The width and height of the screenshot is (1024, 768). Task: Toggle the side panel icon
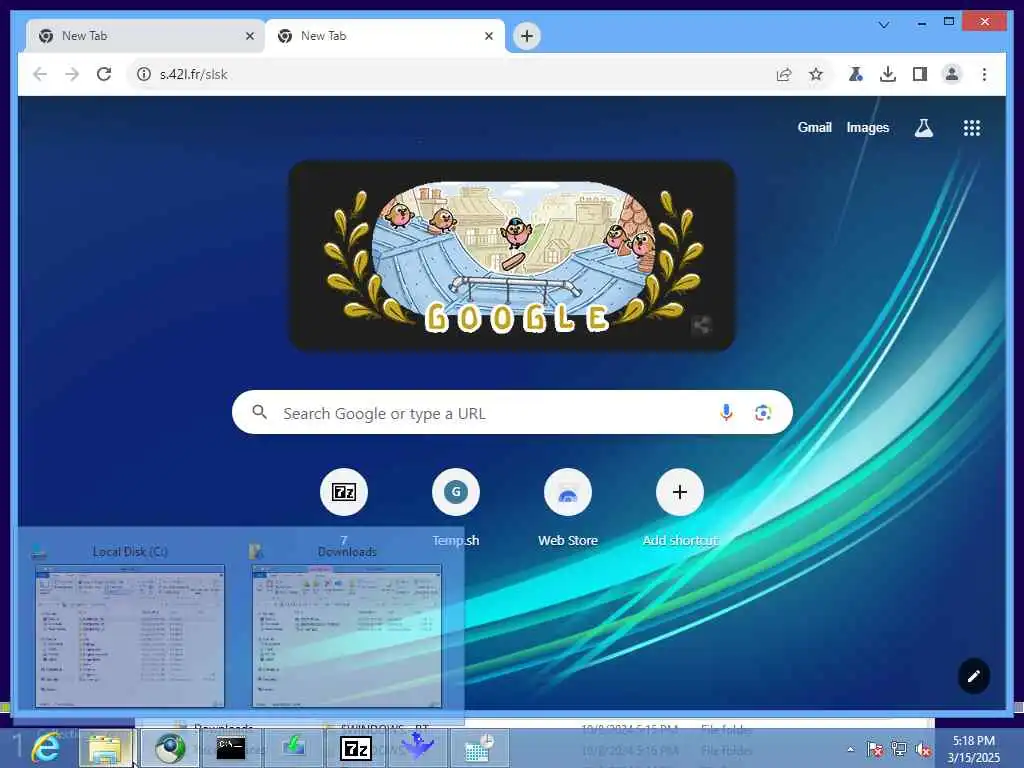[920, 74]
